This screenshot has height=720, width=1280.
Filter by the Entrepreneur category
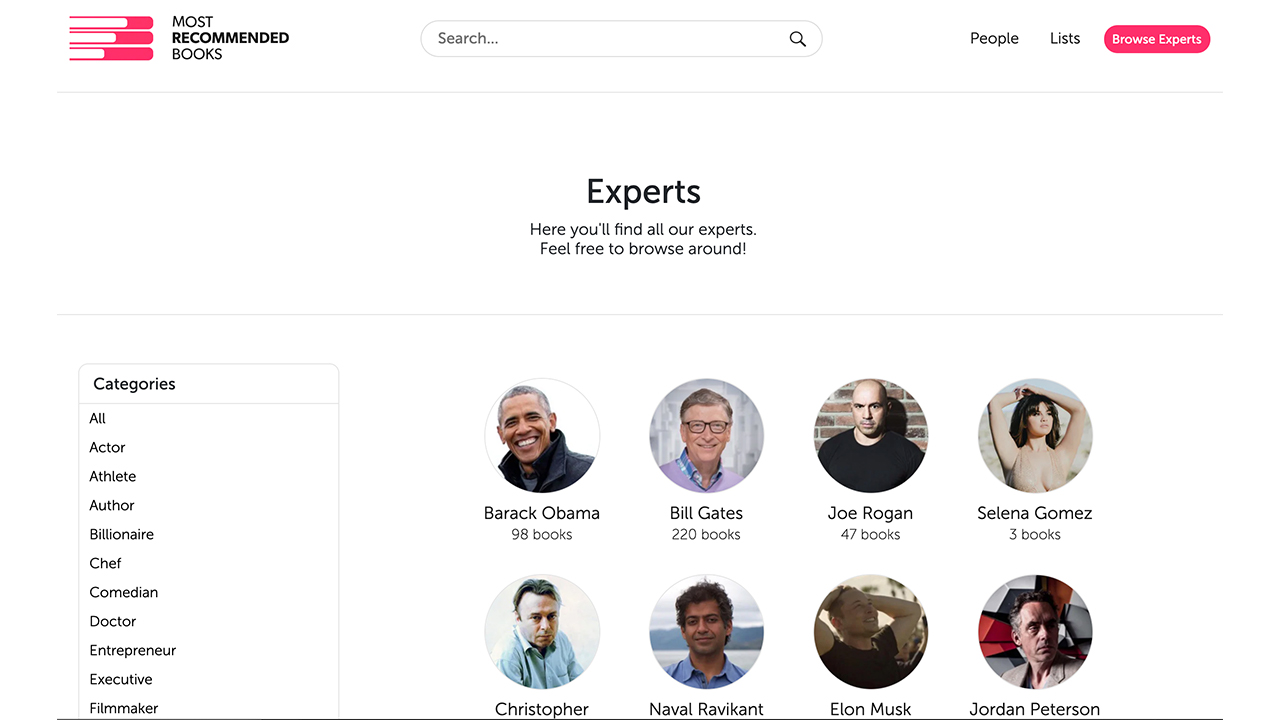[133, 650]
